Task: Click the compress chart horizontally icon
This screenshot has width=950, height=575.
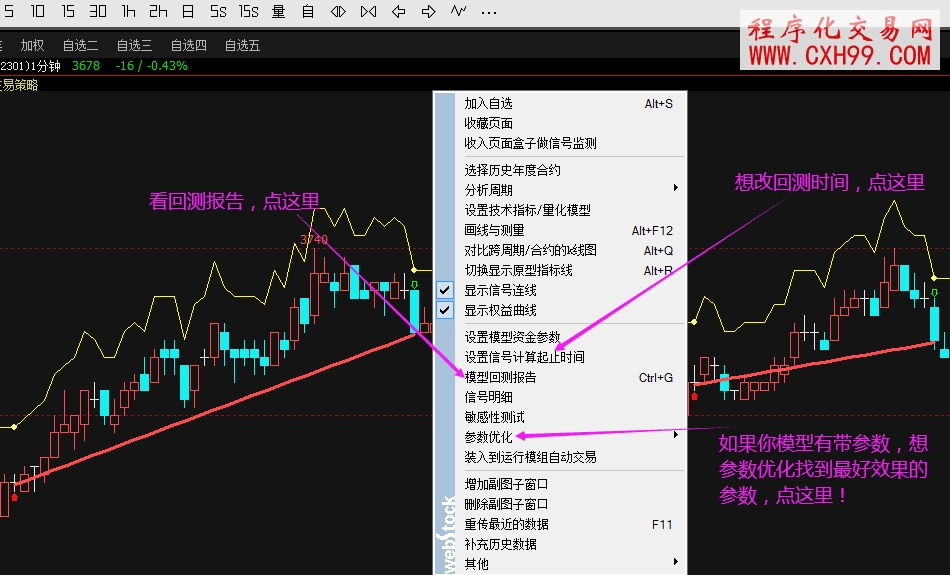Action: click(338, 11)
